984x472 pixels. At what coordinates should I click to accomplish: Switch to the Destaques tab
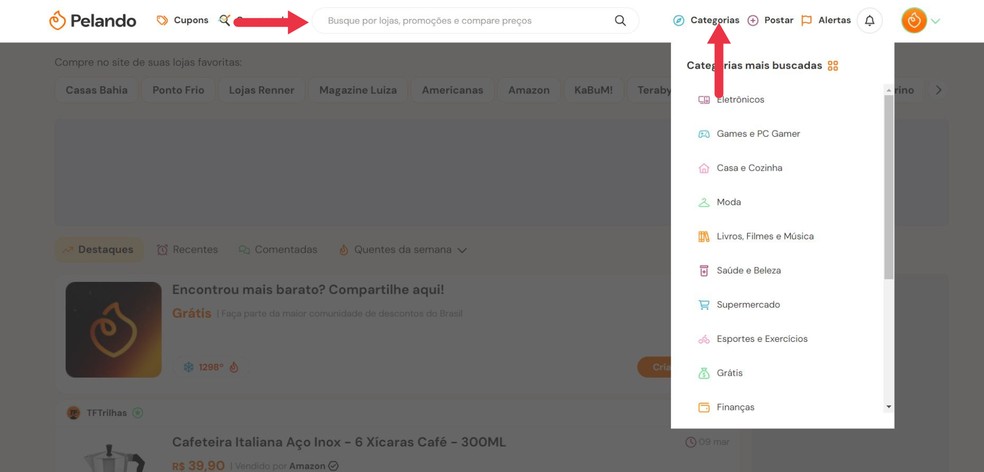(x=99, y=250)
